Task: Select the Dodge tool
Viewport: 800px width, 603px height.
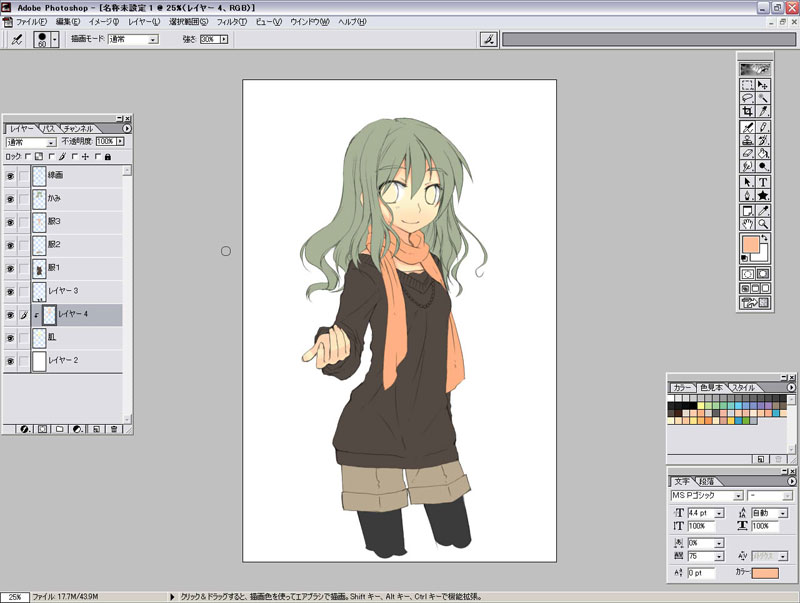Action: [x=763, y=166]
